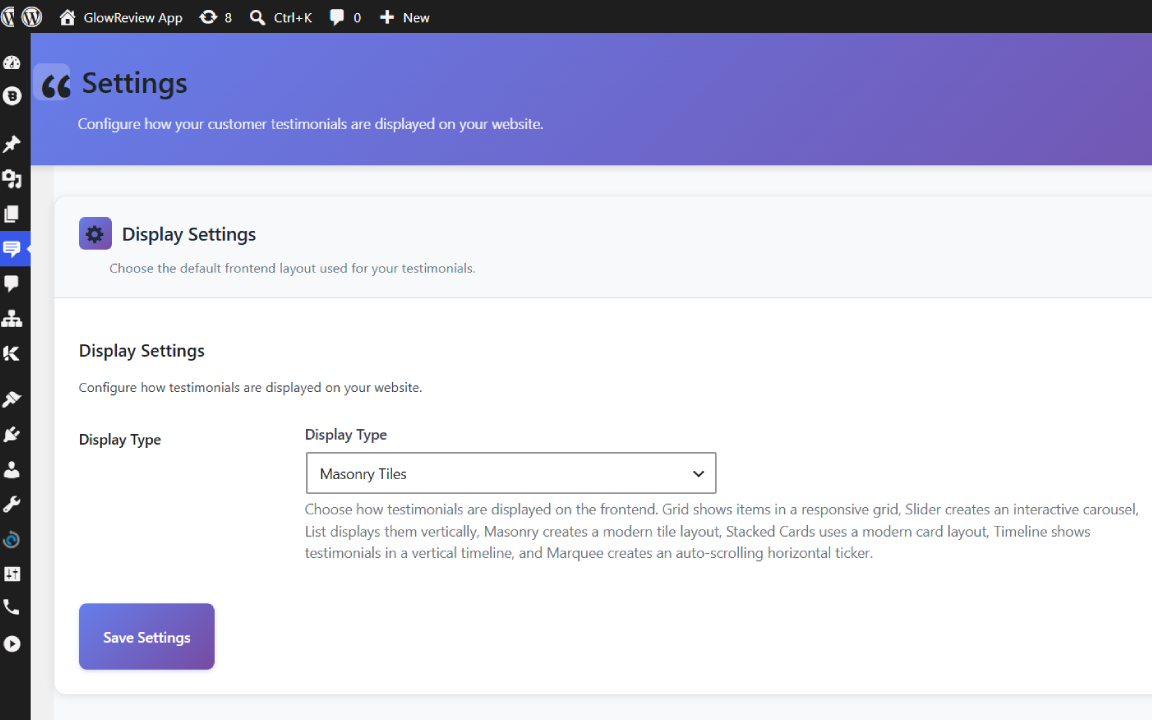Open the Ctrl+K search palette
Viewport: 1152px width, 720px height.
281,17
